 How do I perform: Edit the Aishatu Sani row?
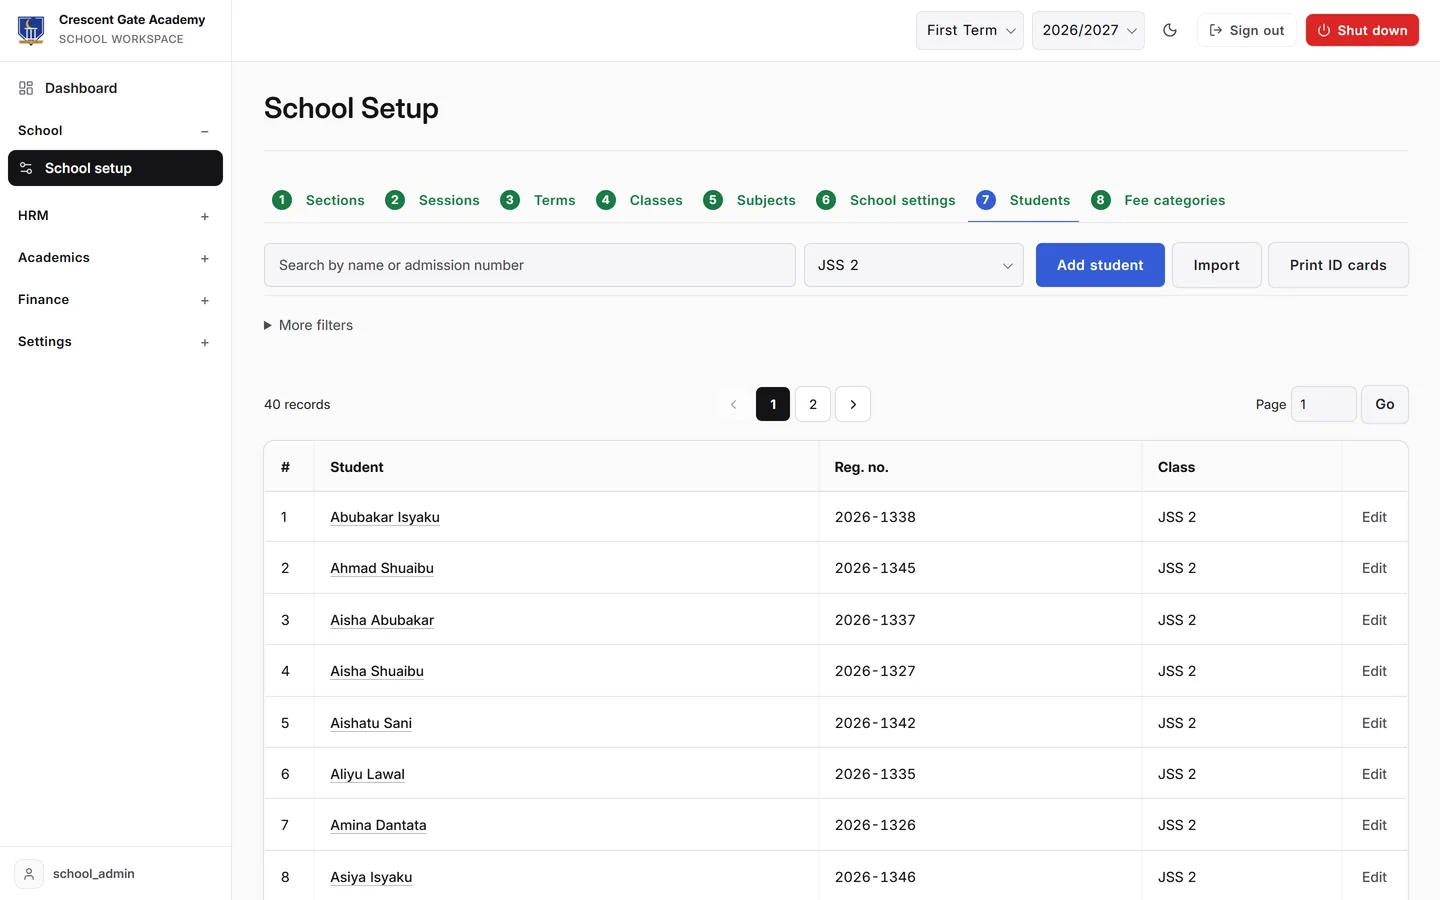point(1374,723)
